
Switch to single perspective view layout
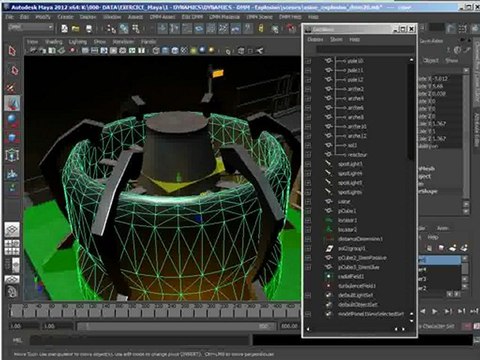click(12, 230)
